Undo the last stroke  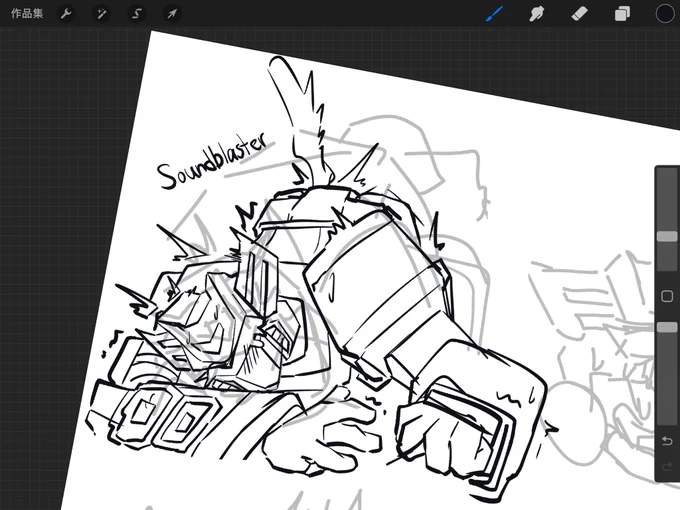[667, 441]
